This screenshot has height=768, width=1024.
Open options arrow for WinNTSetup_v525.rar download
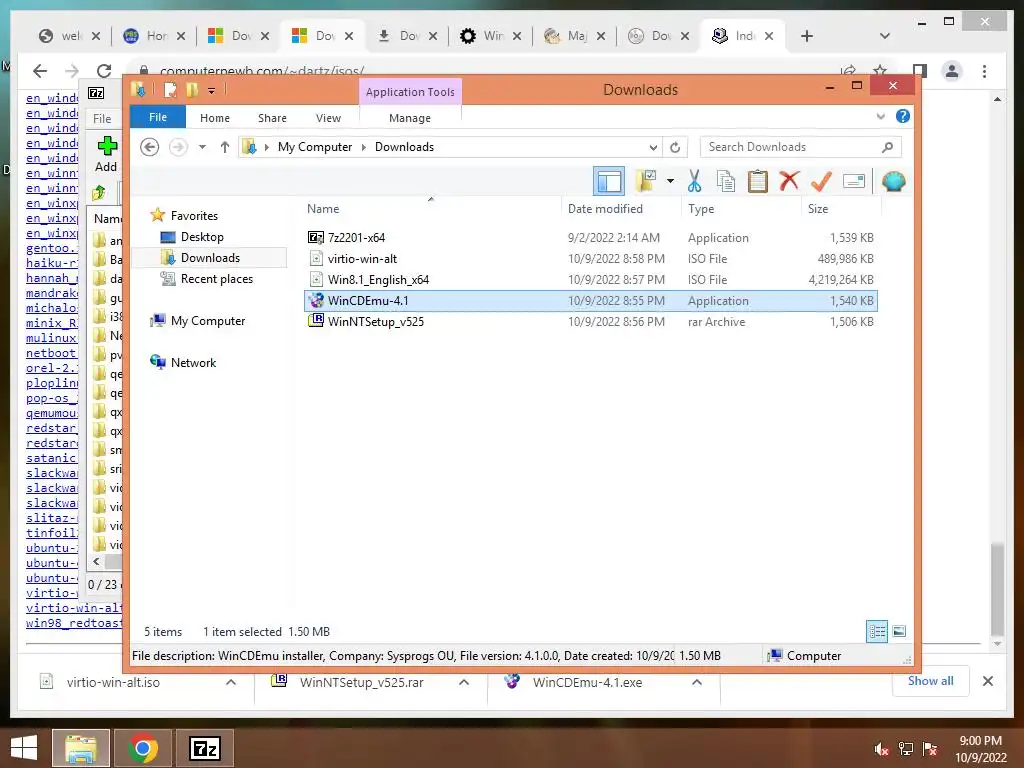pos(464,682)
